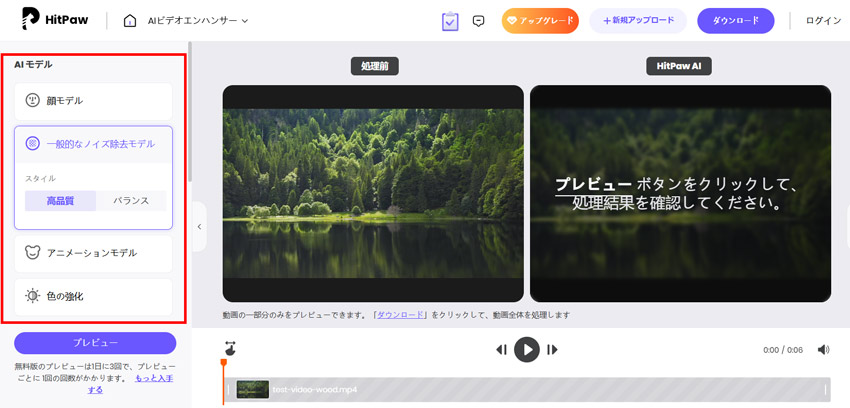
Task: Click the animation model bear icon
Action: click(33, 252)
